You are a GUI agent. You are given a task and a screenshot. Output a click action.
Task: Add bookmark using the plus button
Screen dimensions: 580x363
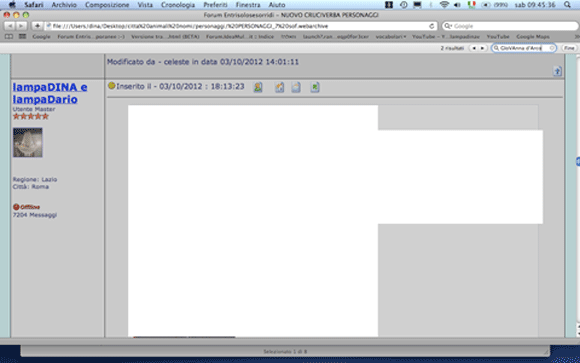pyautogui.click(x=37, y=26)
